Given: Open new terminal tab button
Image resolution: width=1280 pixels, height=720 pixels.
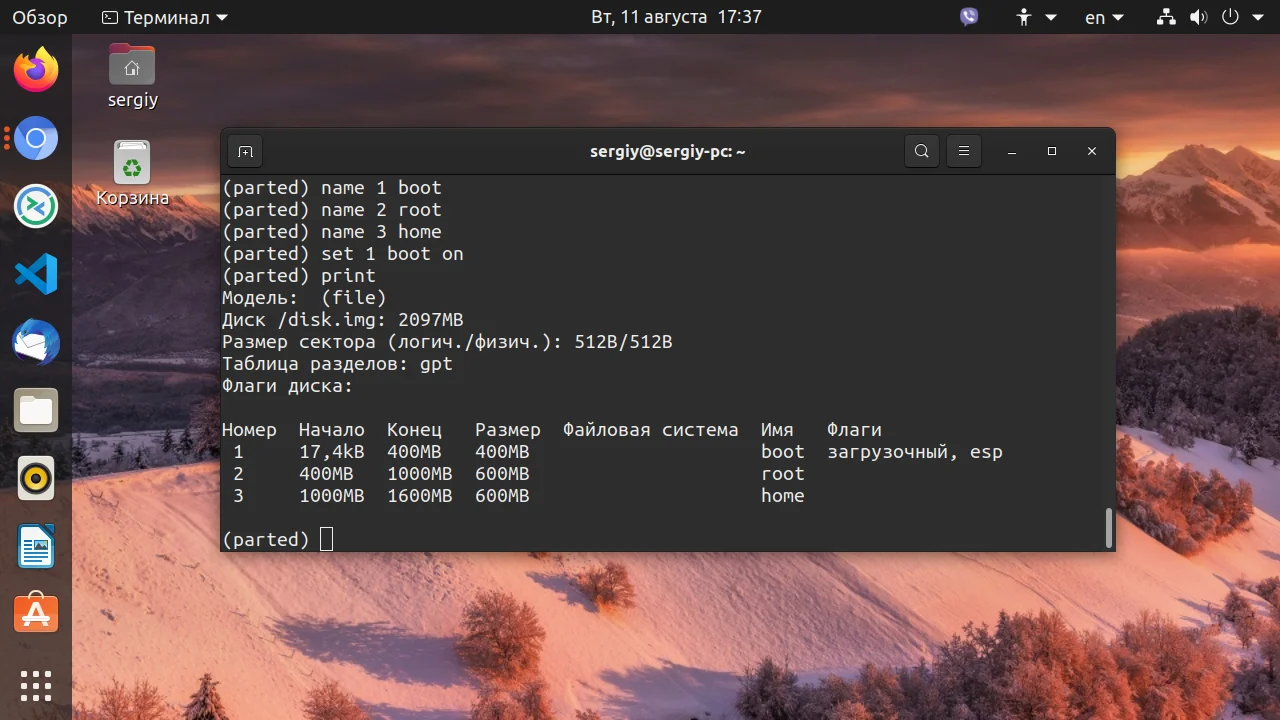Looking at the screenshot, I should [x=245, y=152].
